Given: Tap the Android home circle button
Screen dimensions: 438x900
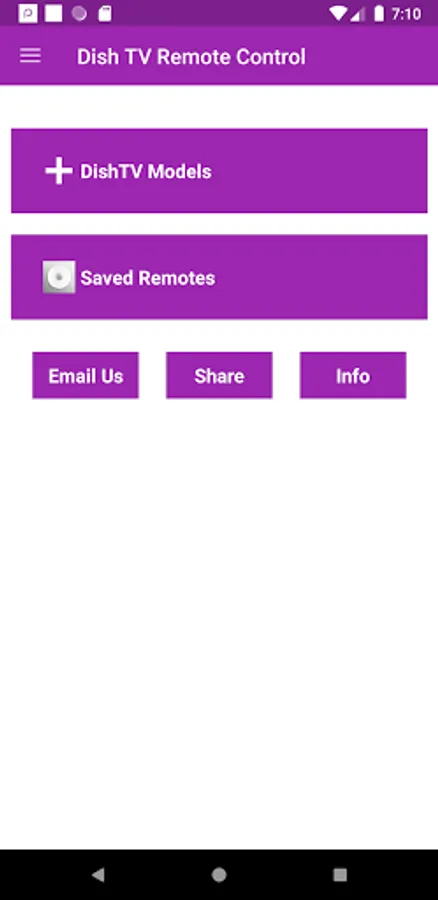Looking at the screenshot, I should 219,874.
